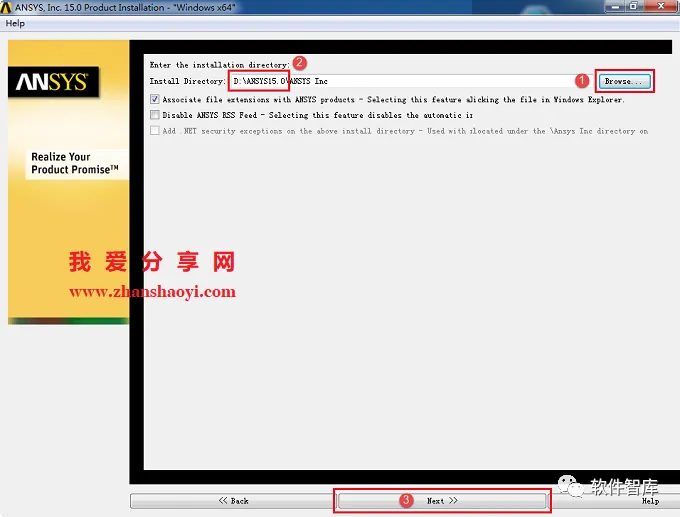Go back with the << Back button

(x=233, y=501)
